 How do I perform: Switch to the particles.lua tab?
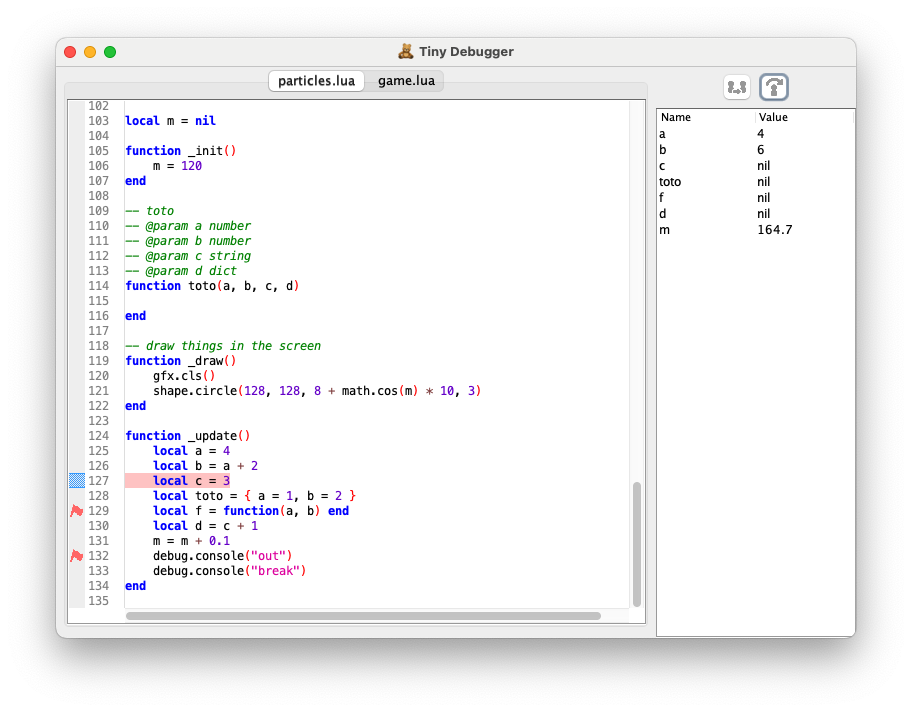[316, 81]
